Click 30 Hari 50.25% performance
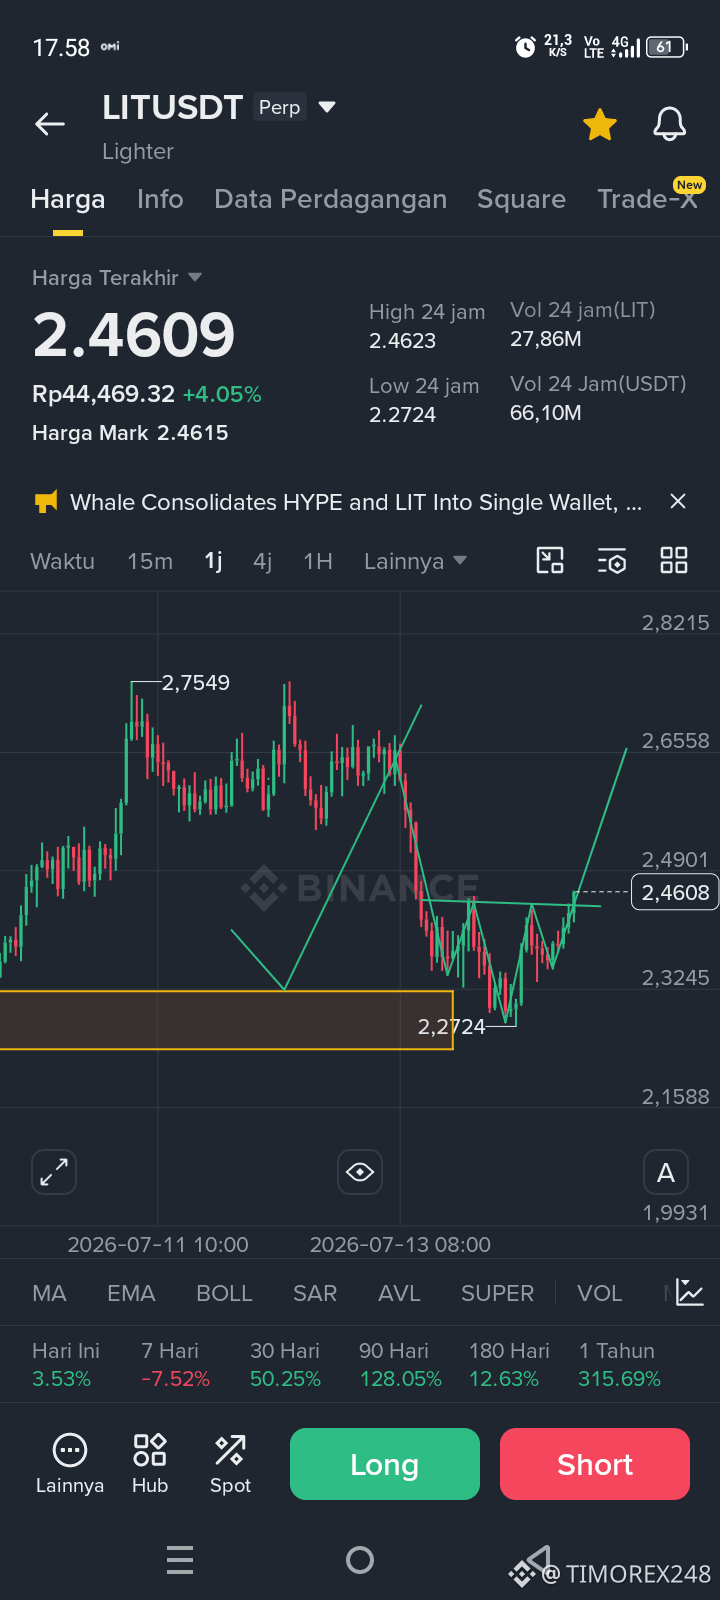Image resolution: width=720 pixels, height=1600 pixels. [285, 1365]
